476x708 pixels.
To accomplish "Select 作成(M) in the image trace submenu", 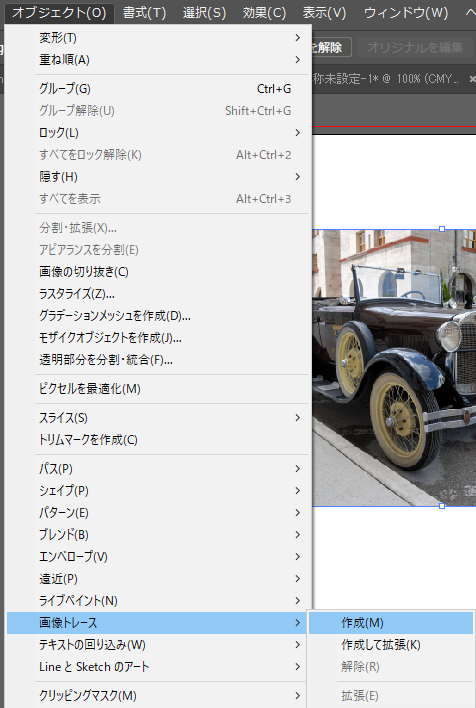I will coord(391,623).
